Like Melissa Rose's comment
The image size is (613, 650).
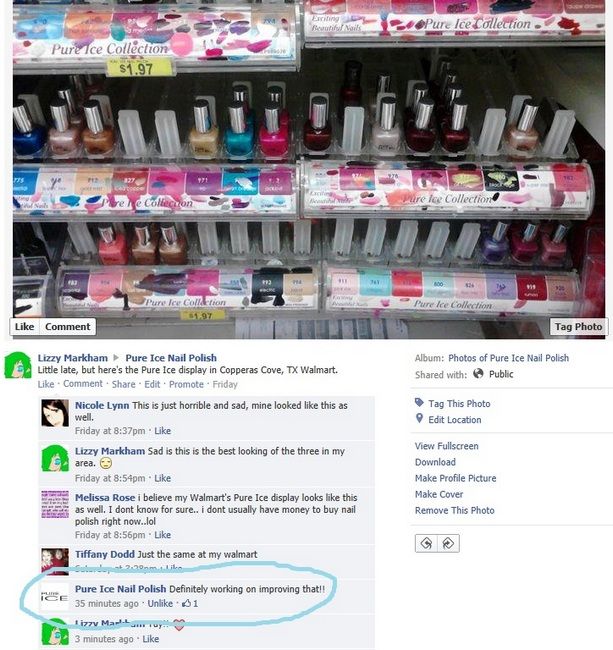point(162,535)
